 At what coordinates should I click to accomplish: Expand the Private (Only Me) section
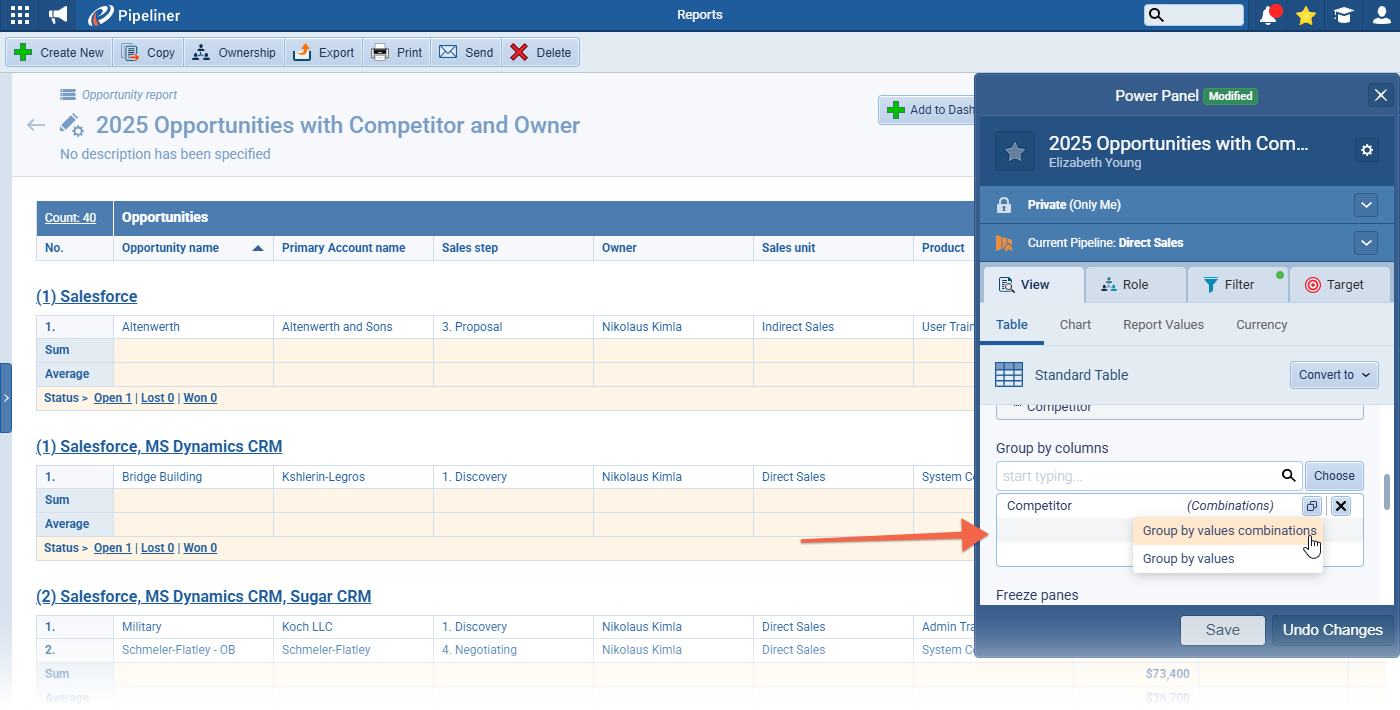(1366, 205)
